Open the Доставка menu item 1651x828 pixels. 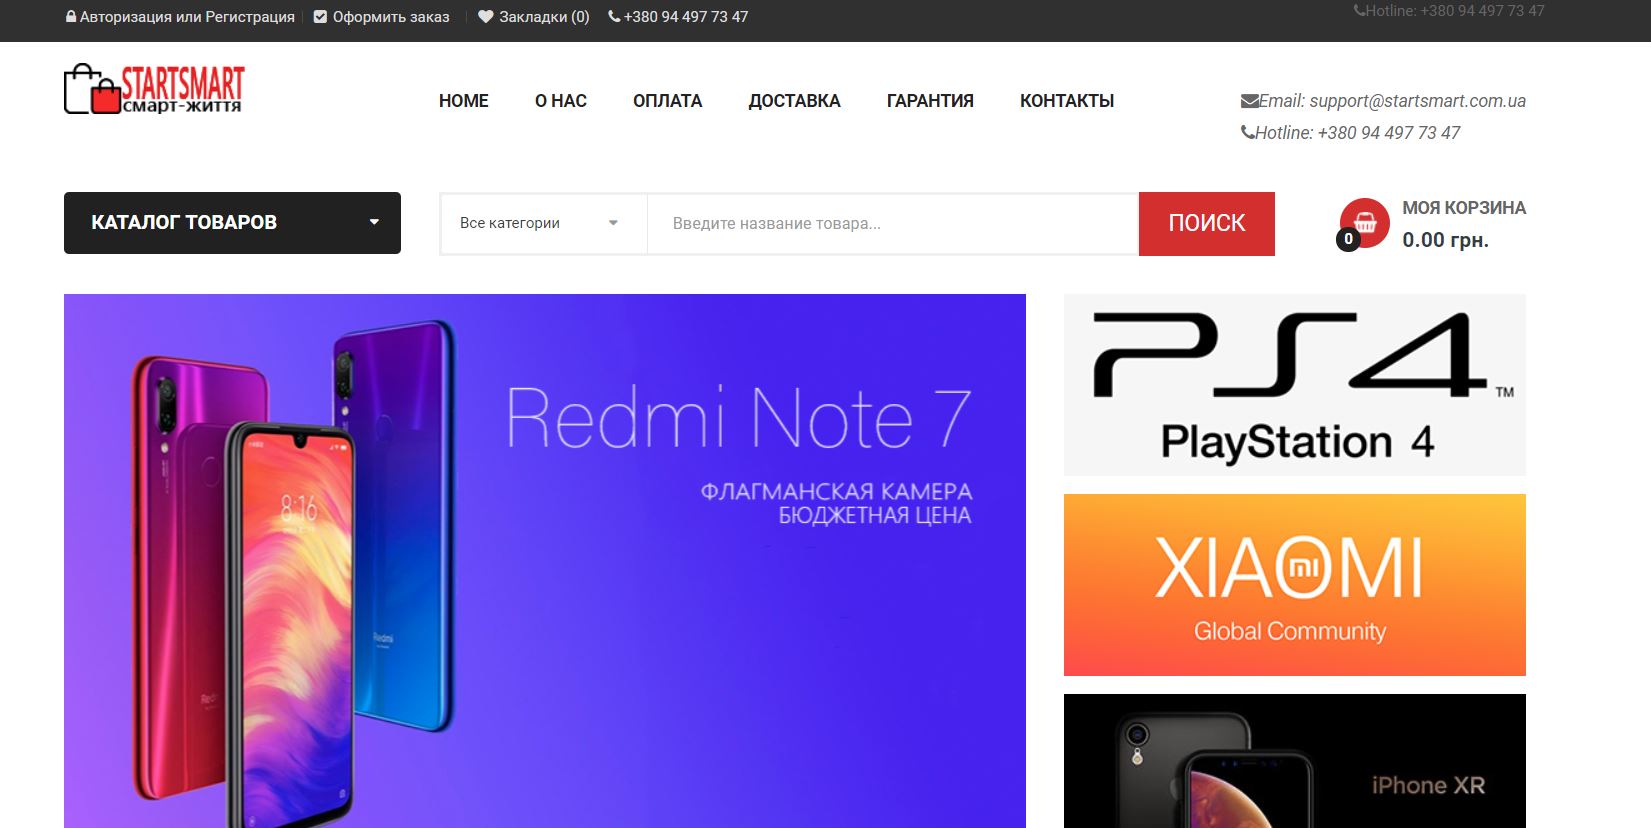coord(795,101)
